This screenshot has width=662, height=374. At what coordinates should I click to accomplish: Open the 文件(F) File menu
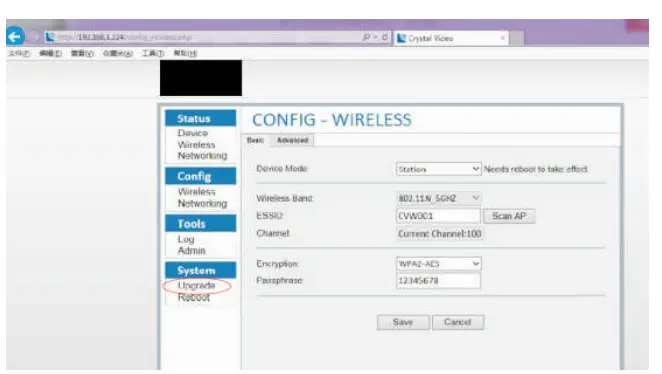(19, 54)
